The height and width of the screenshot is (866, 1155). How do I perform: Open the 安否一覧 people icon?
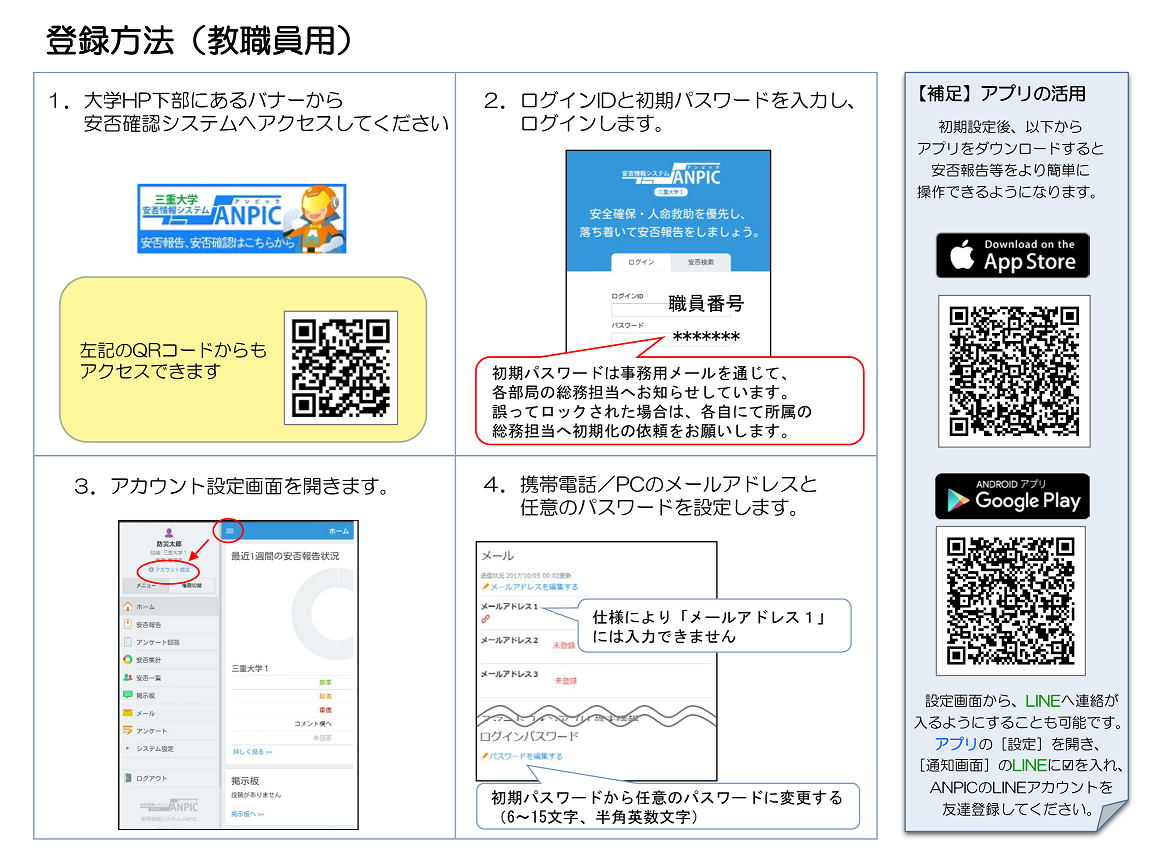127,678
